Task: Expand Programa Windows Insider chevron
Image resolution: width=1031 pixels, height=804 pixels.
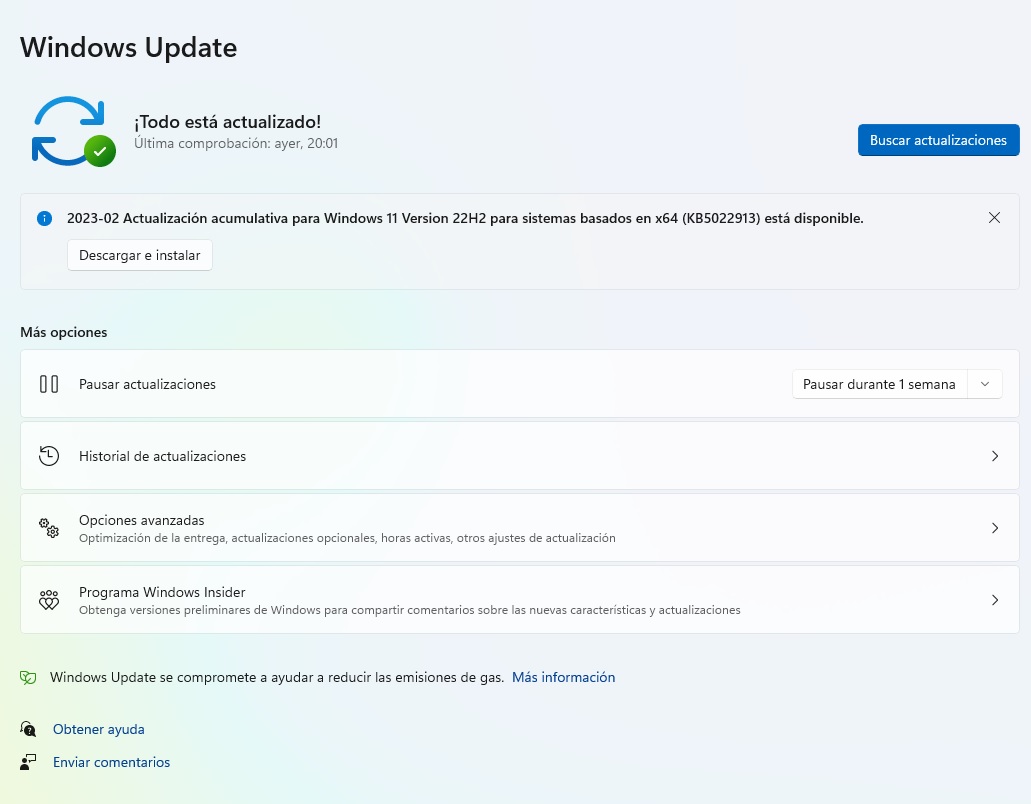Action: (995, 600)
